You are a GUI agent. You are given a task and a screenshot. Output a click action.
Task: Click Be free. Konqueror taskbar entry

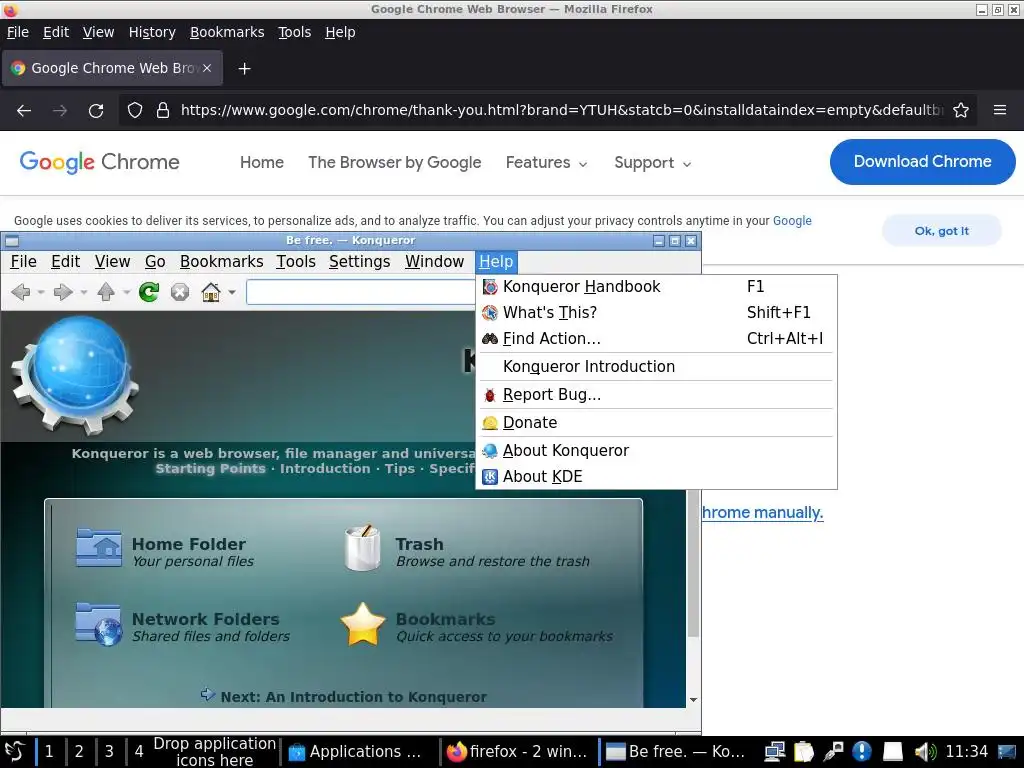pyautogui.click(x=678, y=752)
